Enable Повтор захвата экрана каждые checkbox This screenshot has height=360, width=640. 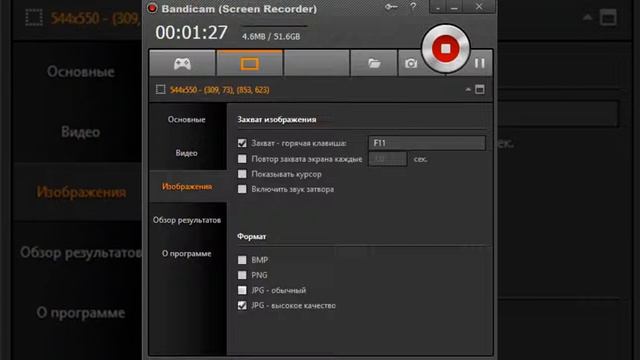coord(242,159)
